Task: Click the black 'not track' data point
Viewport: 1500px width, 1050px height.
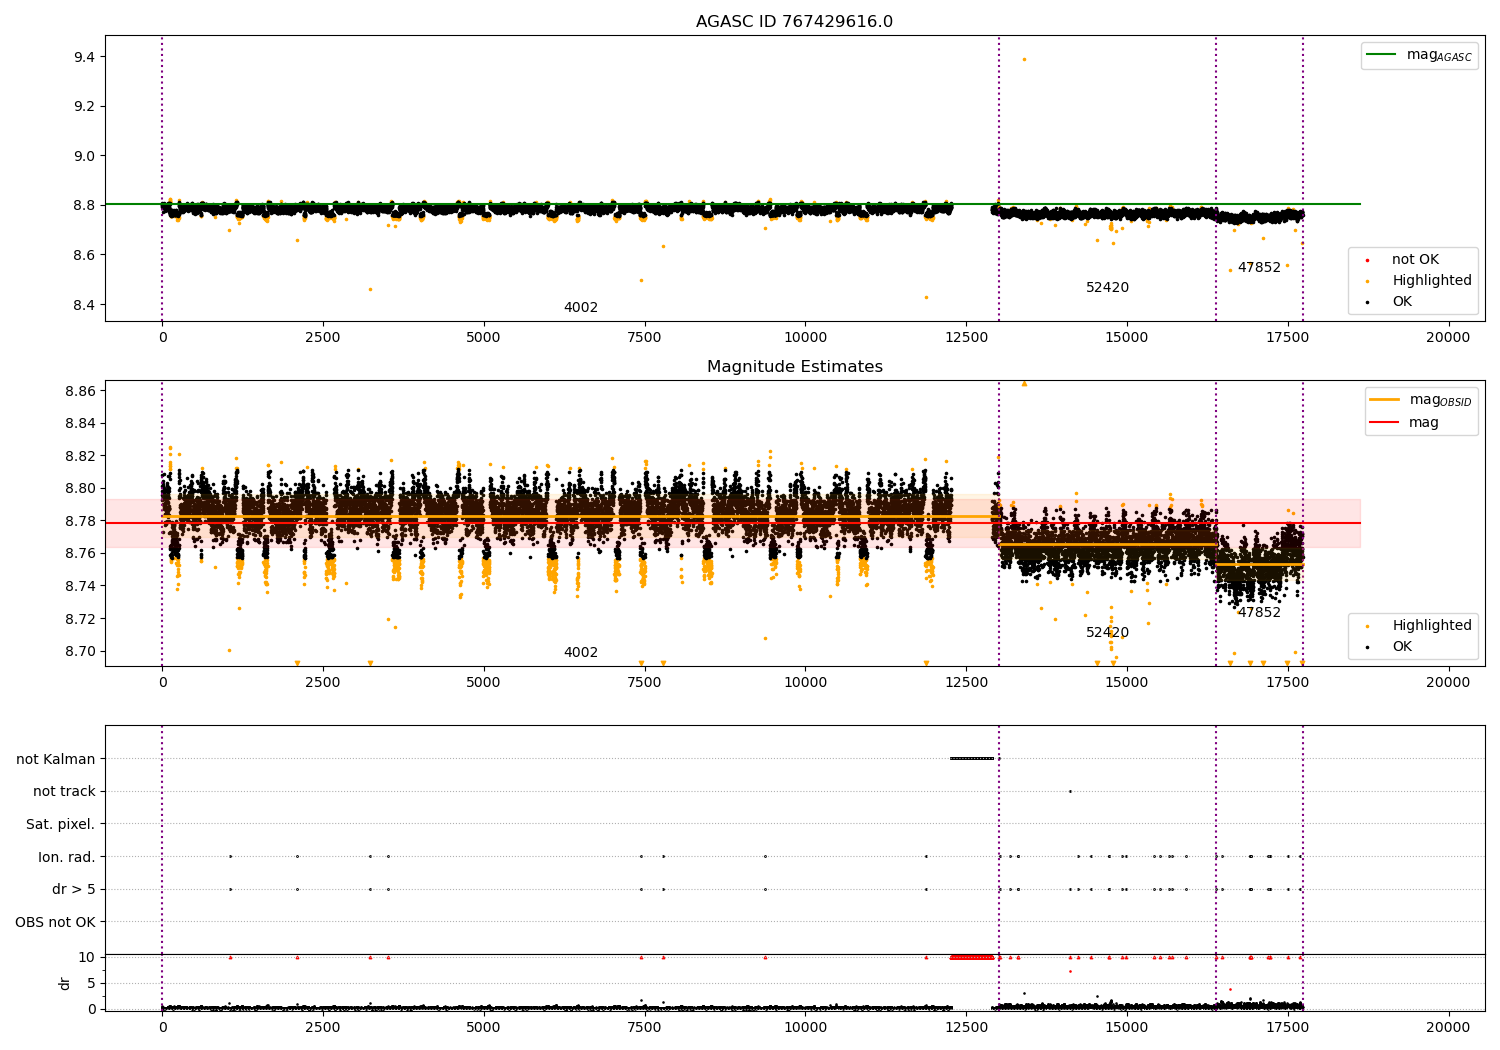Action: 1070,791
